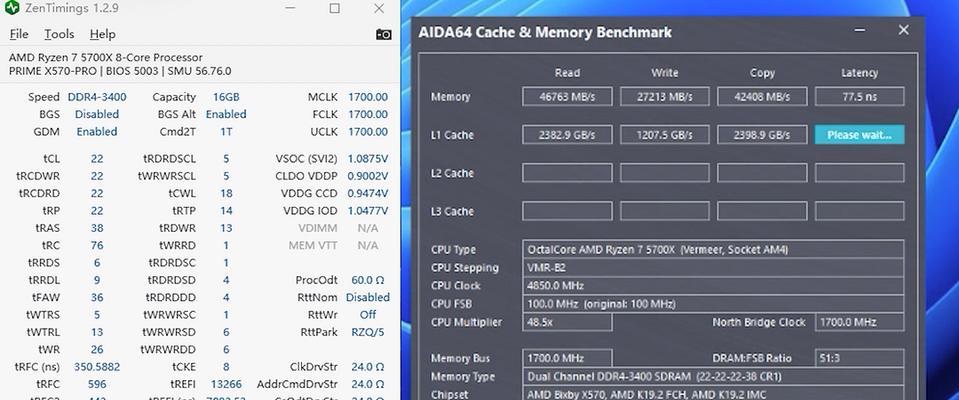The width and height of the screenshot is (959, 400).
Task: Close the ZenTimings window
Action: click(380, 8)
